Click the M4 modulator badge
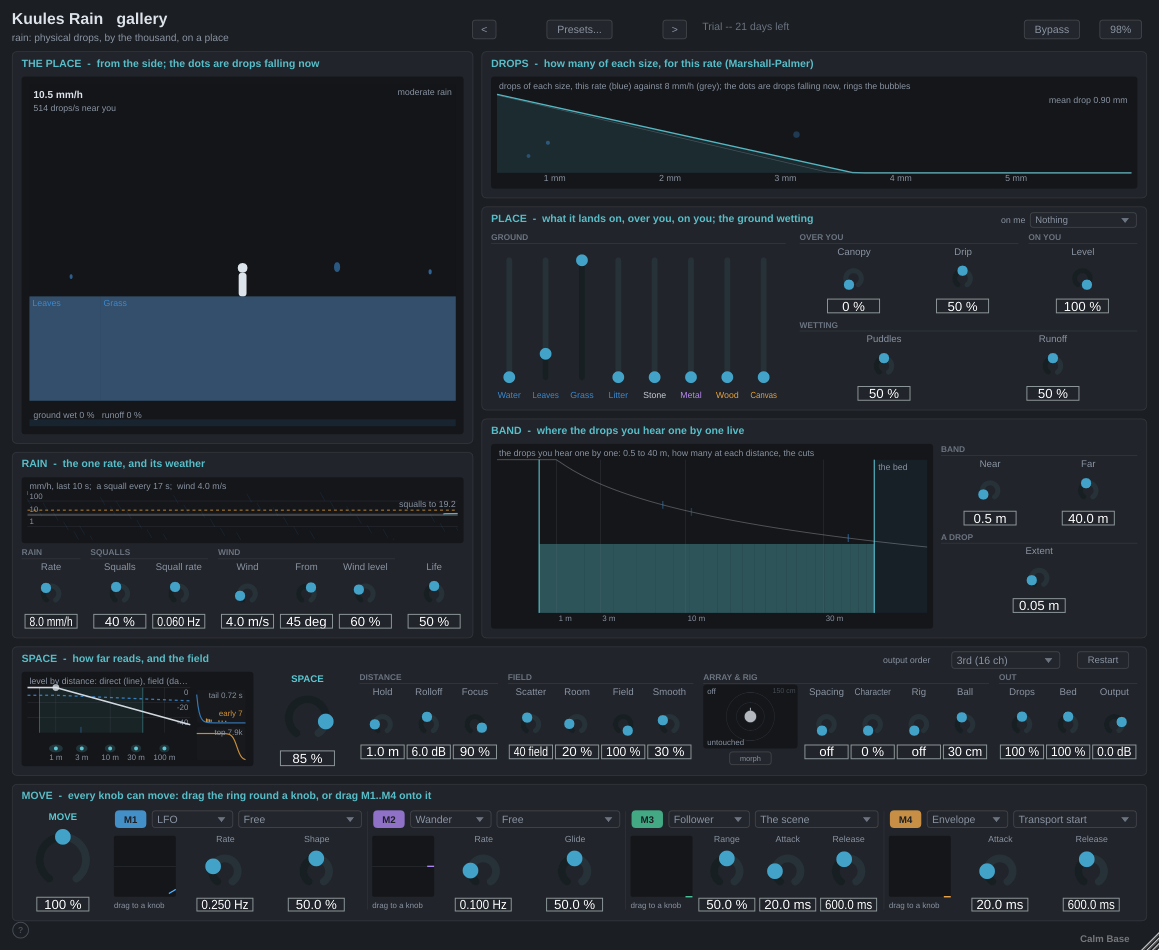This screenshot has width=1159, height=950. (905, 819)
